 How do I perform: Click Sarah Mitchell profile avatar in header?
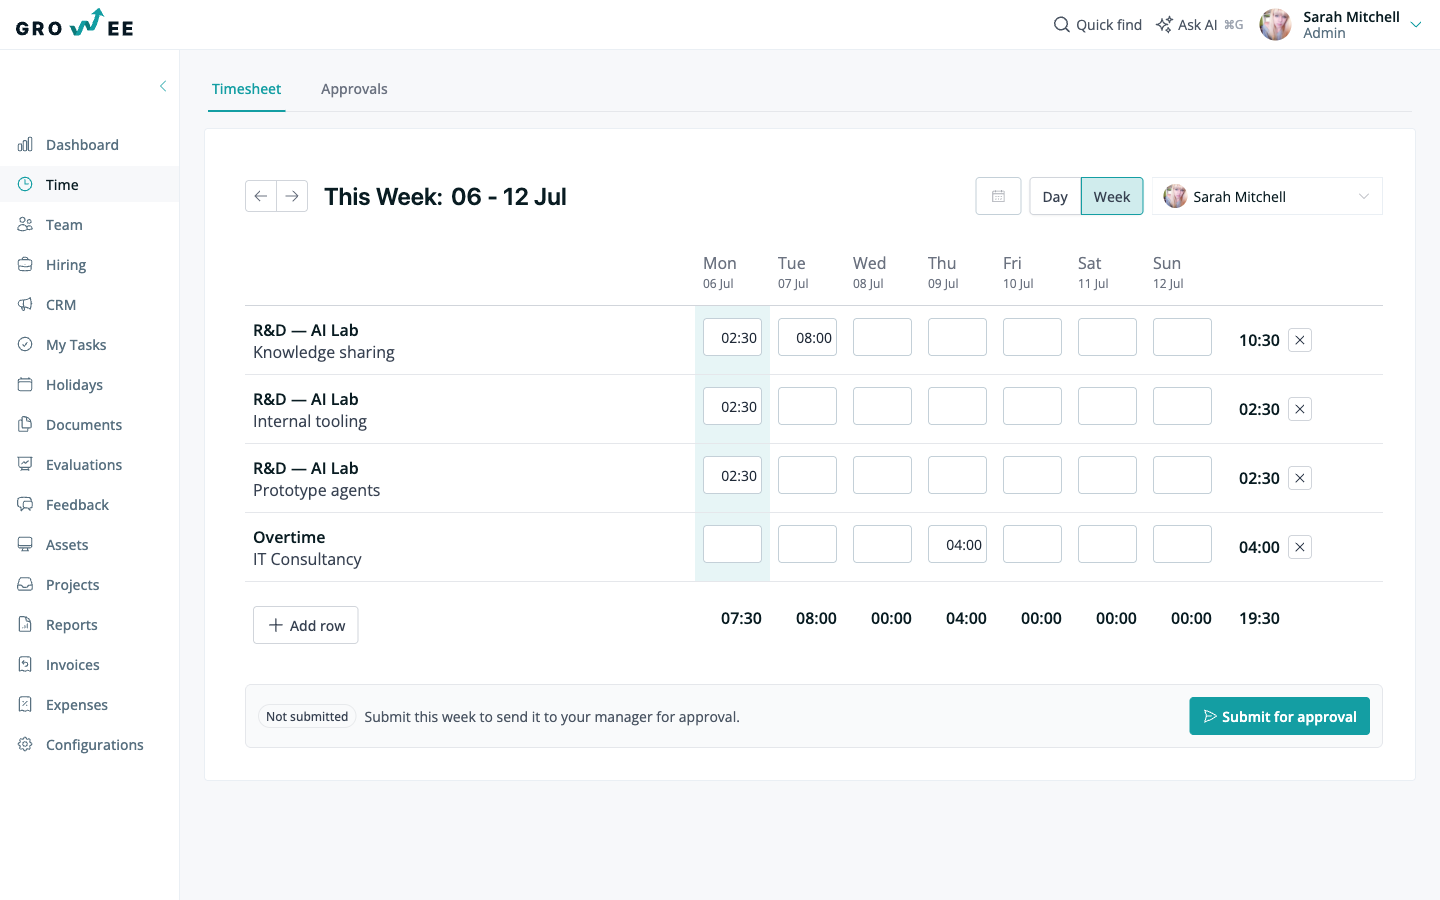[1275, 24]
